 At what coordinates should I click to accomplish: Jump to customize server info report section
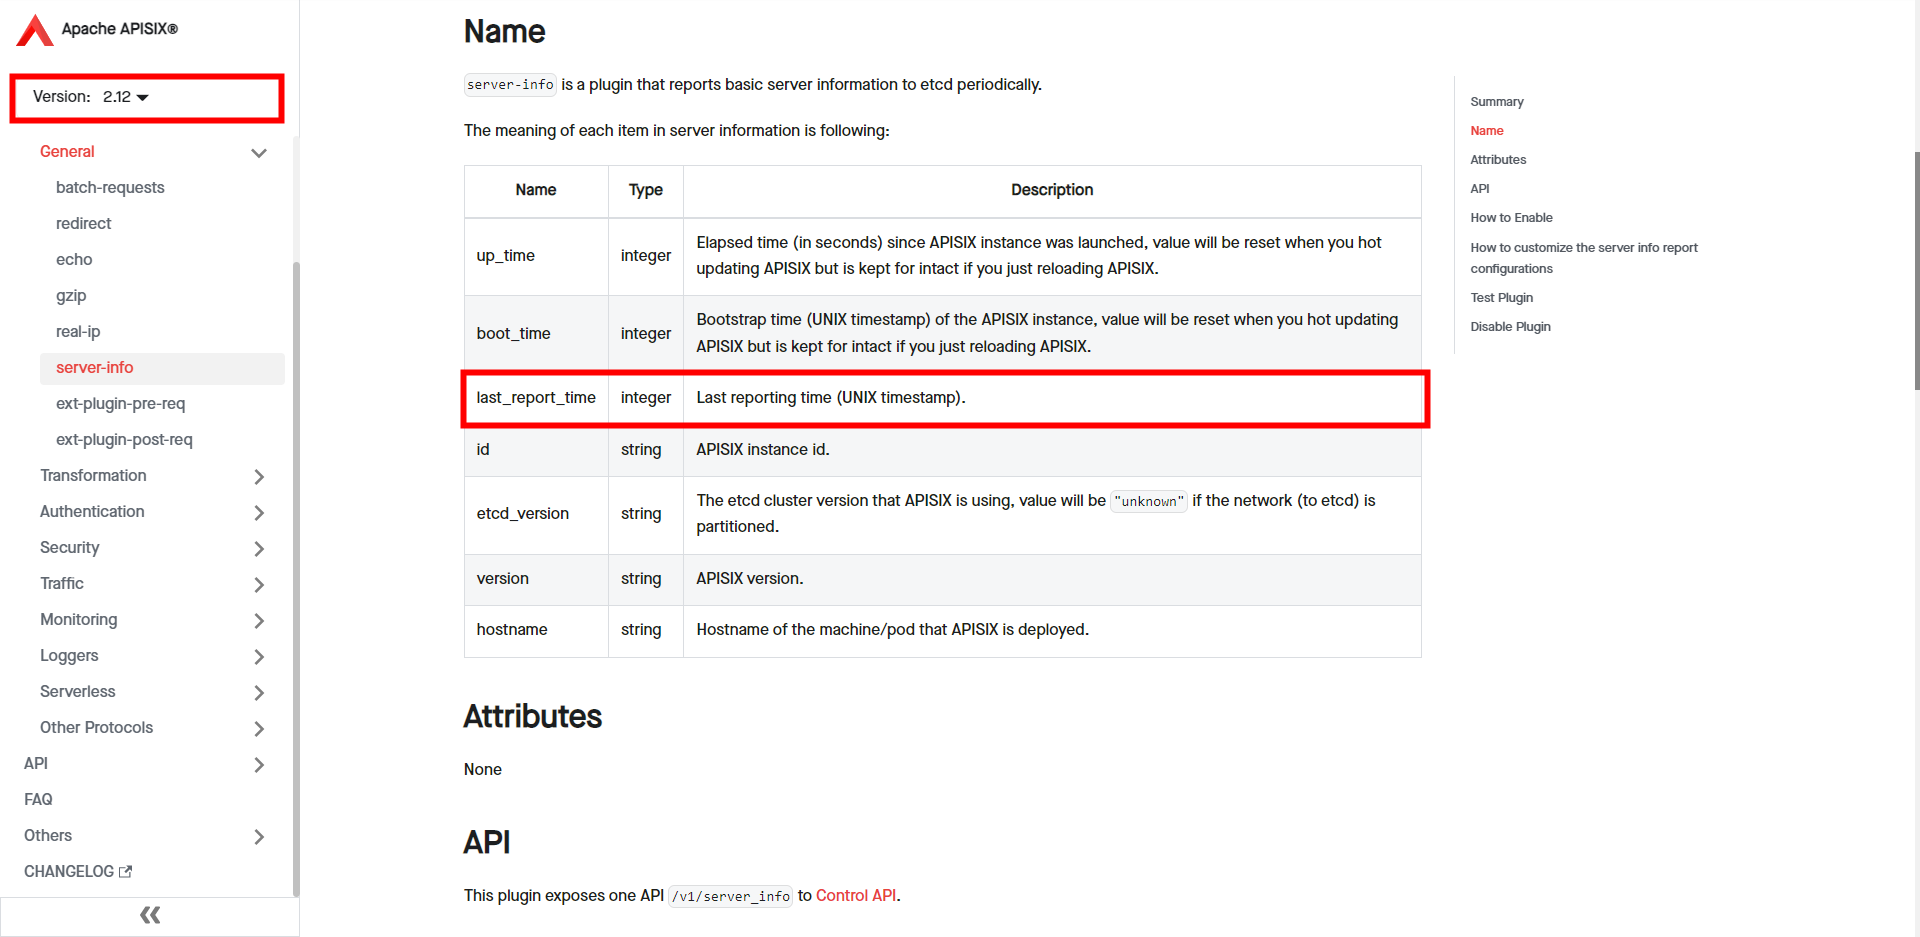tap(1584, 258)
